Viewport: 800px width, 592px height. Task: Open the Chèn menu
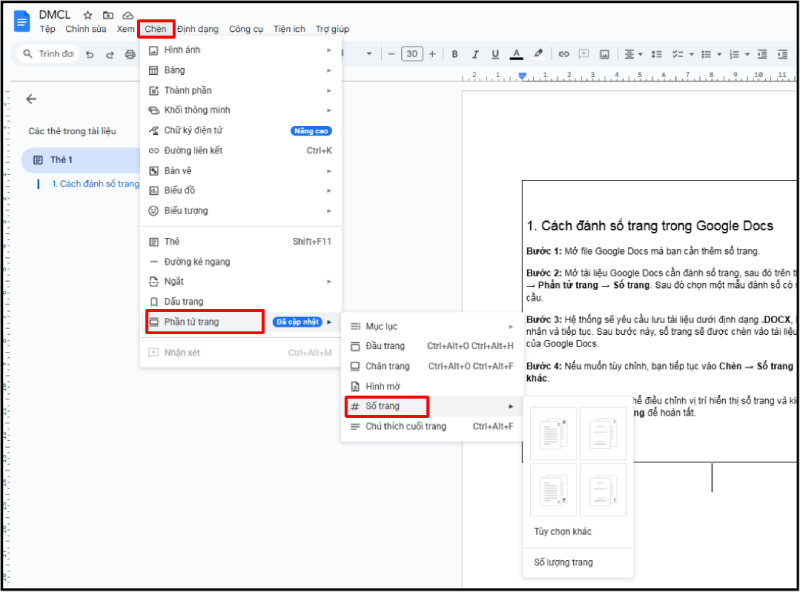[155, 29]
